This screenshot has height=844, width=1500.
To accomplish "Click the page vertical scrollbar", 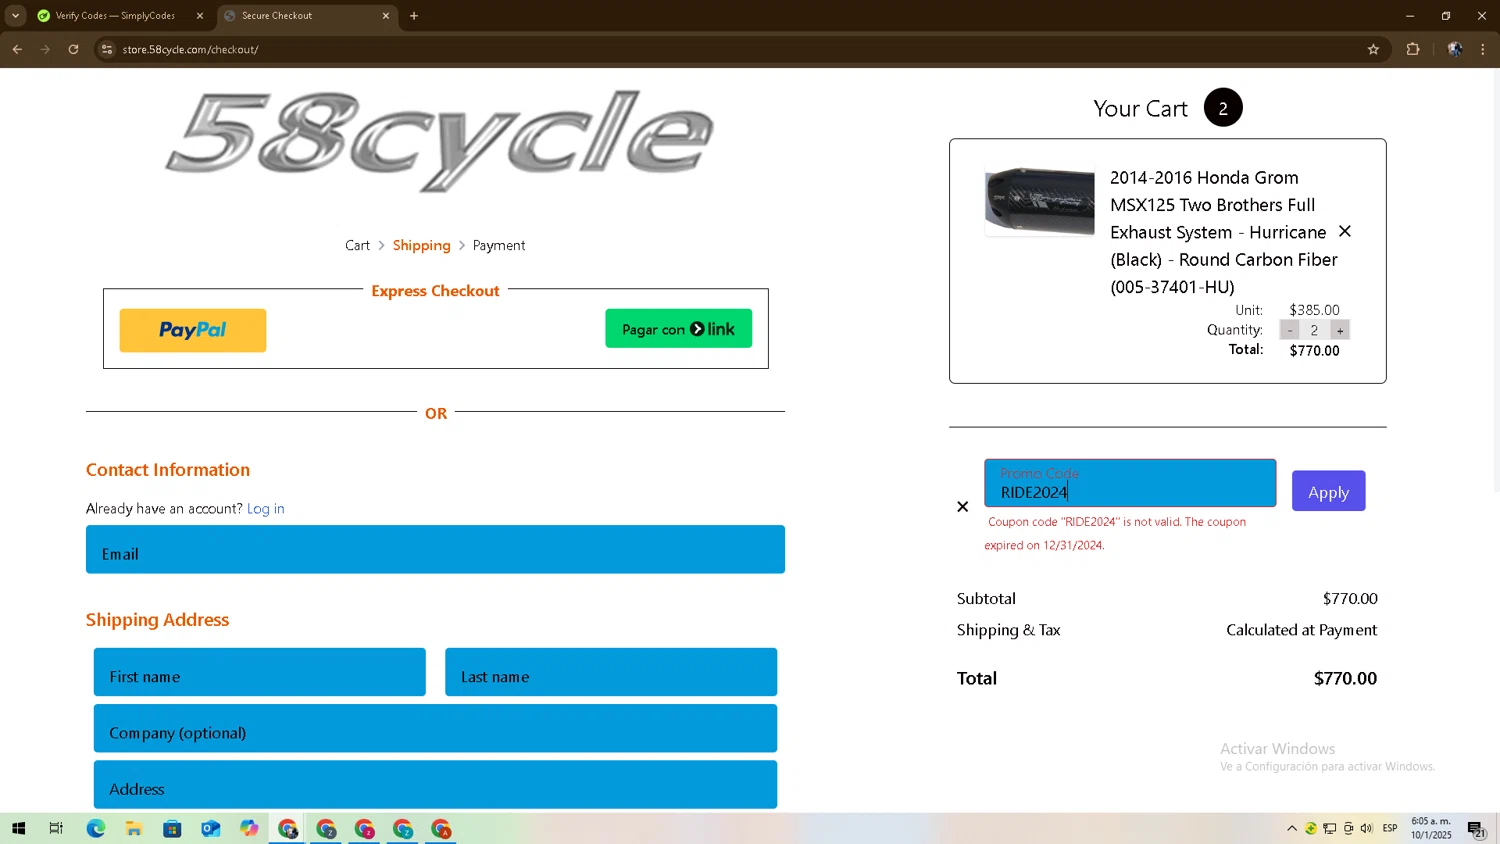I will pos(1495,280).
